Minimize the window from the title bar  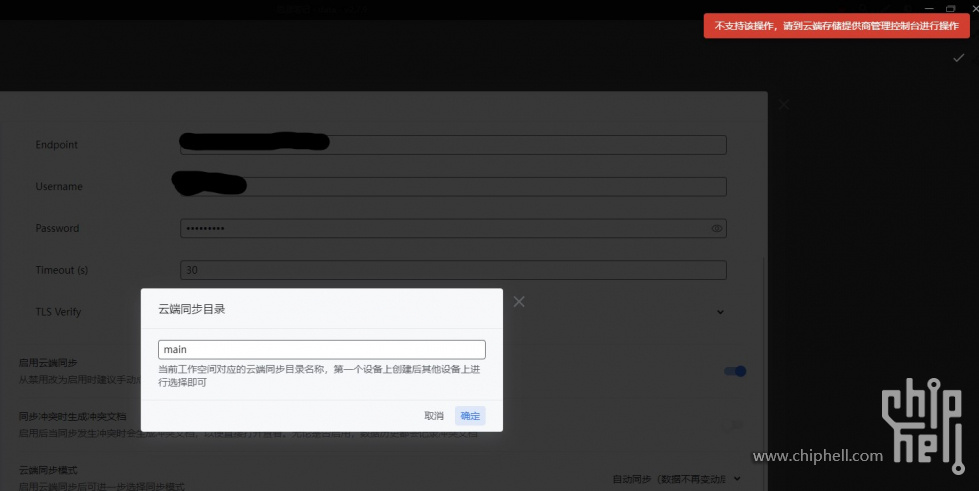click(929, 8)
